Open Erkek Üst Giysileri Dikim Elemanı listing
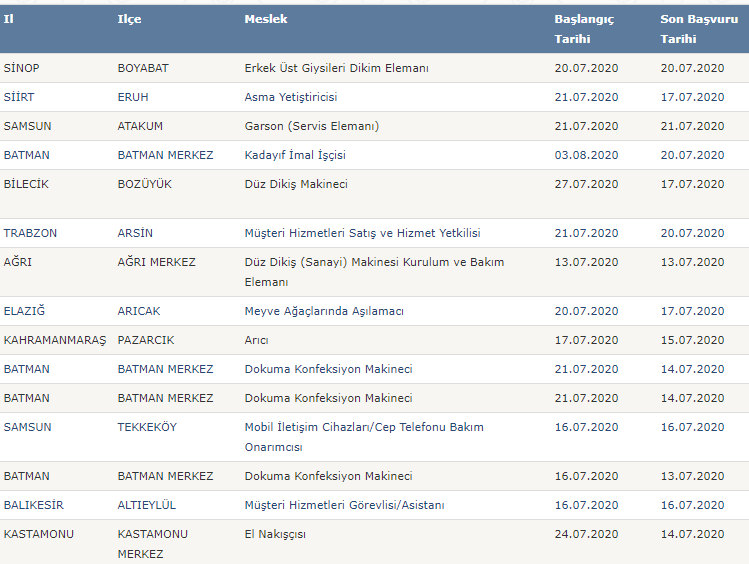Image resolution: width=749 pixels, height=564 pixels. (336, 68)
